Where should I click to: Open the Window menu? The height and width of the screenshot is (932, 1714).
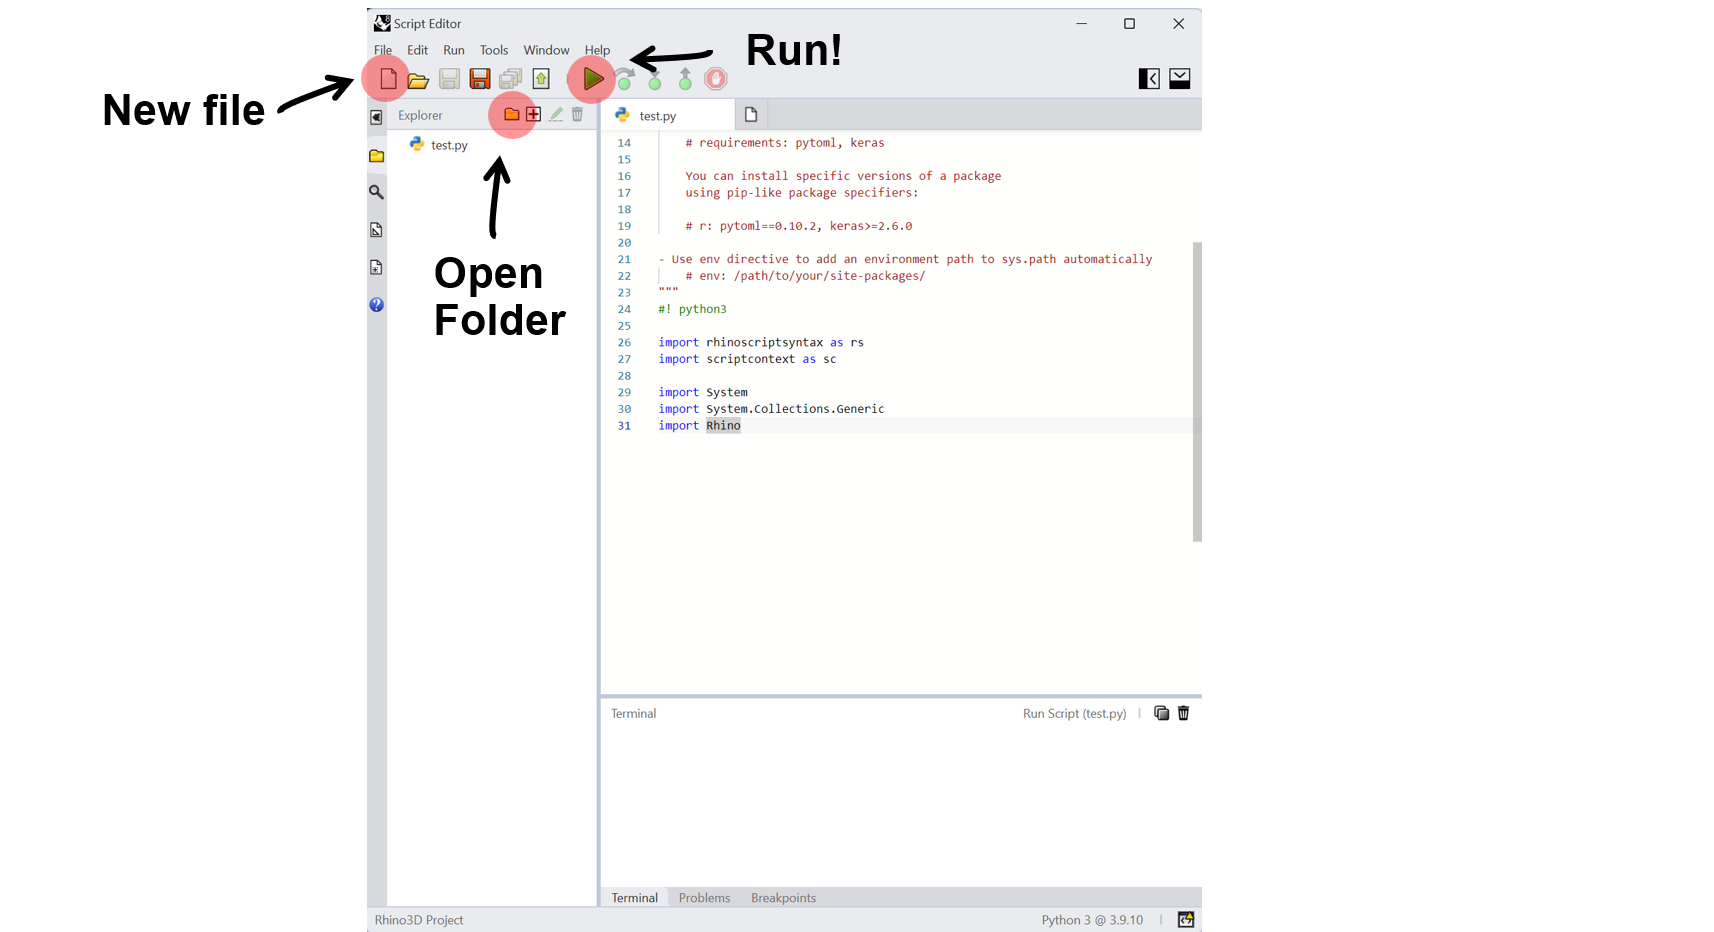[546, 50]
